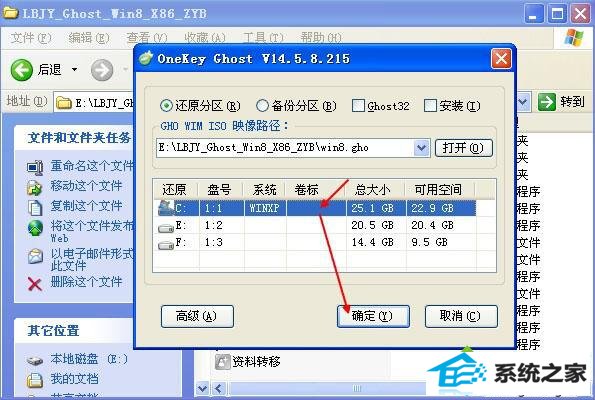Click the 打开 (O) button
This screenshot has height=400, width=595.
click(x=463, y=148)
